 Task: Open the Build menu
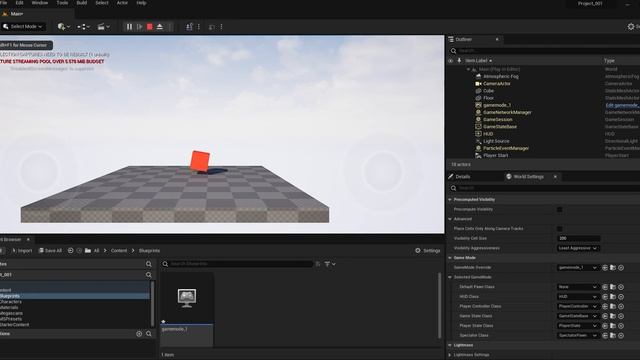click(82, 3)
